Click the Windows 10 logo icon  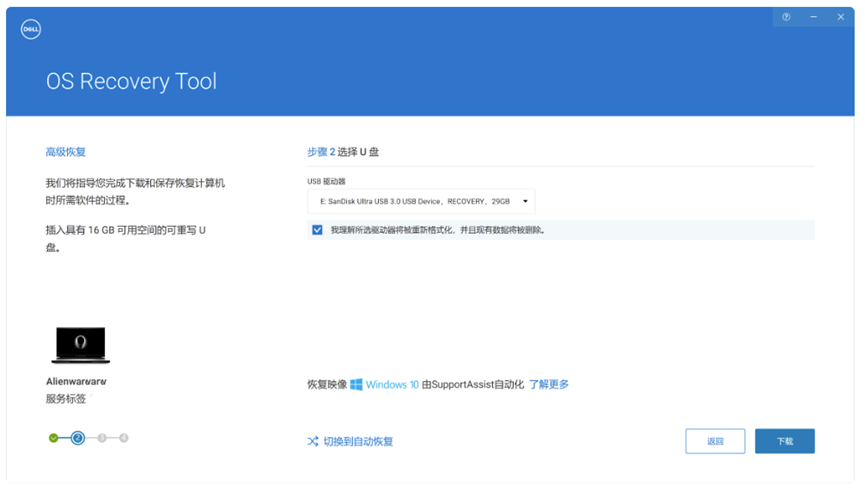coord(356,385)
